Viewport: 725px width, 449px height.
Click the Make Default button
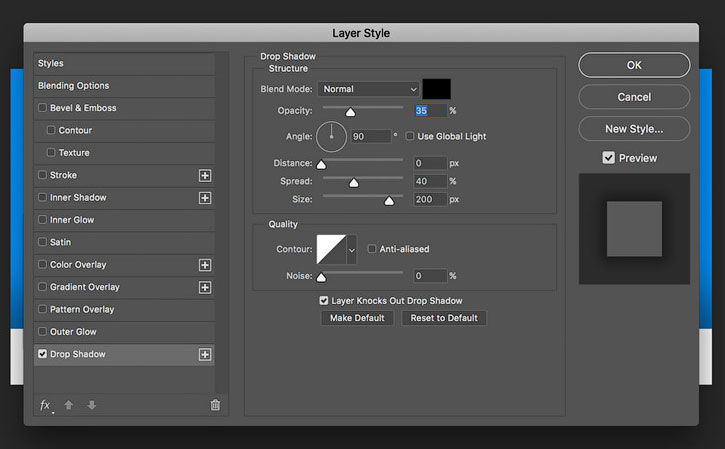click(357, 318)
